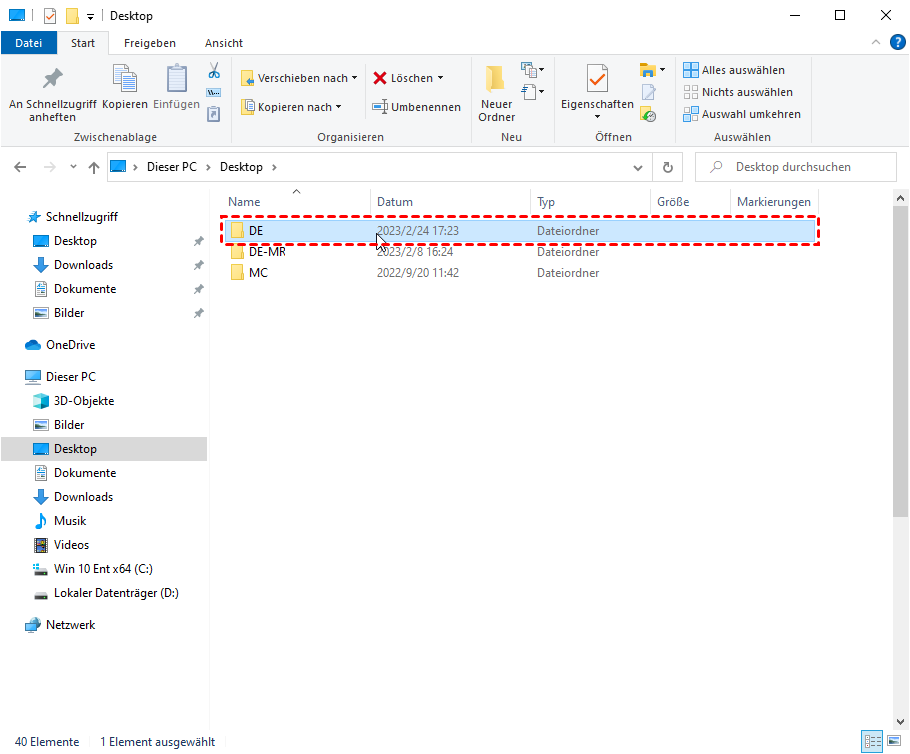Open address bar history dropdown
Screen dimensions: 910x754
tap(639, 167)
